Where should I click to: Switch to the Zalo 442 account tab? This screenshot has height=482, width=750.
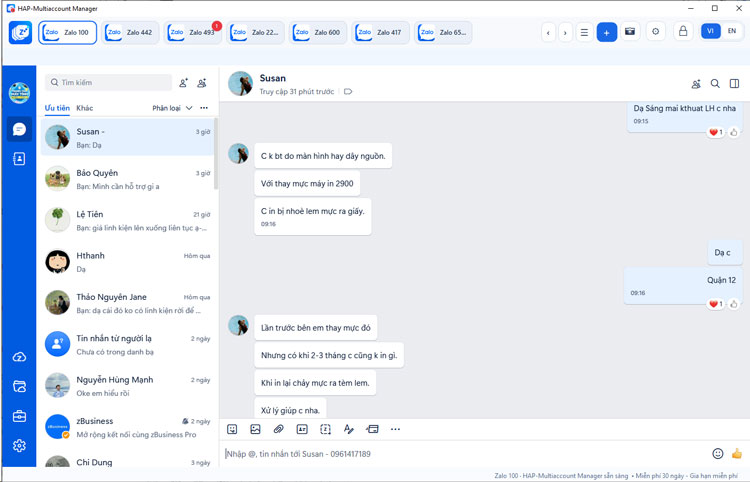(x=130, y=33)
